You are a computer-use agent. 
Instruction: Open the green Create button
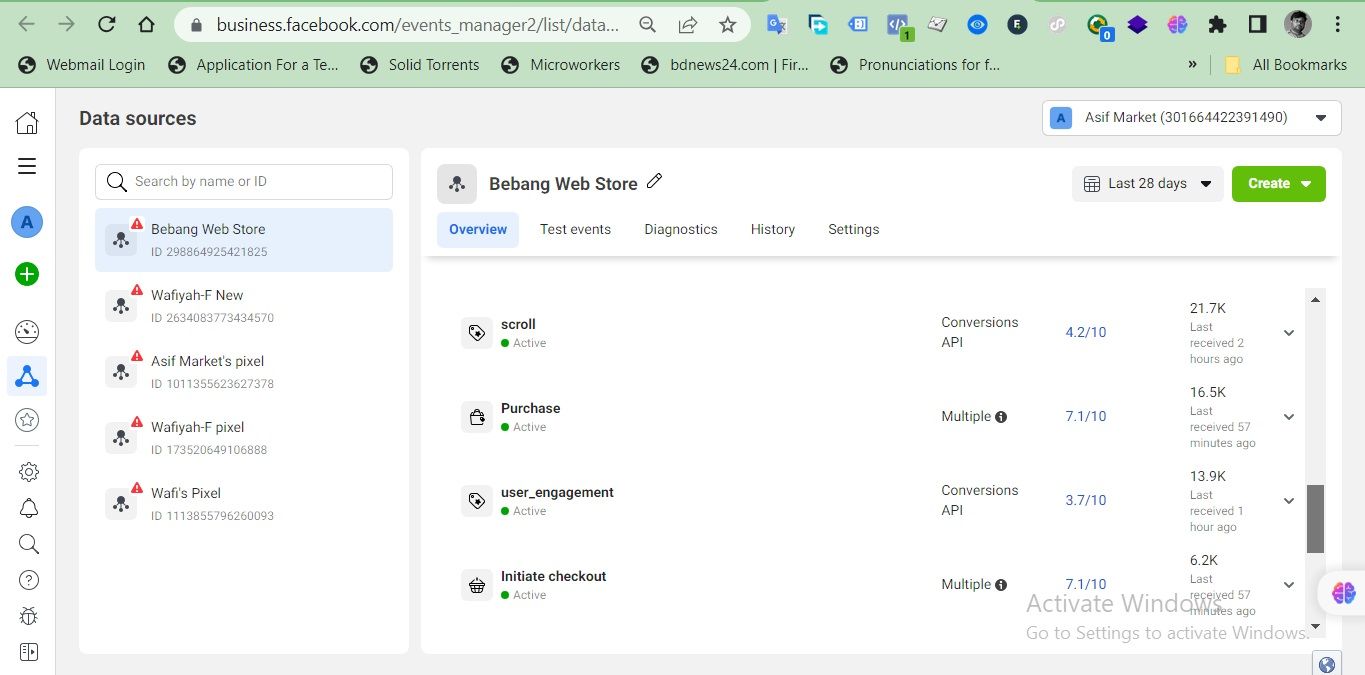pos(1278,184)
